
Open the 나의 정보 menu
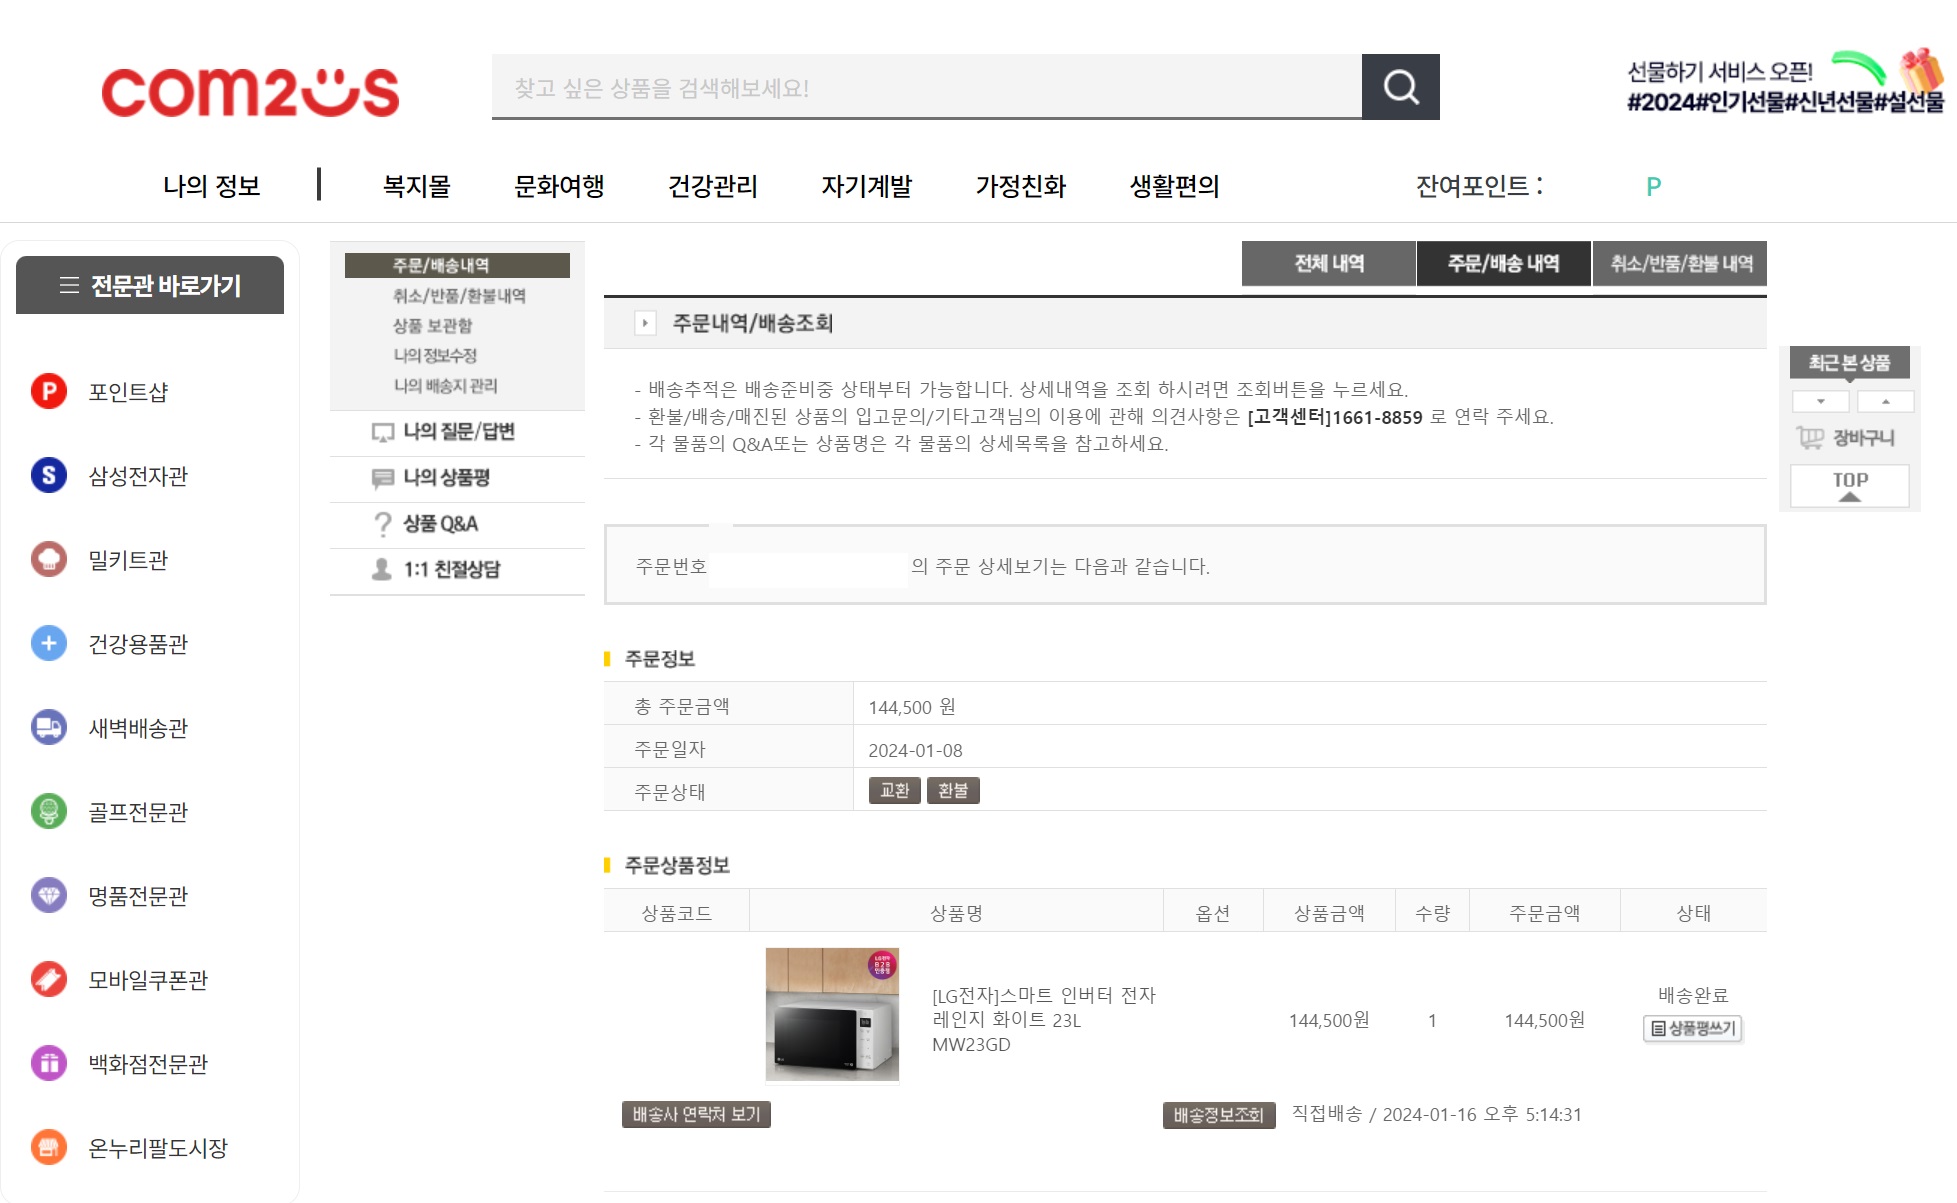211,186
